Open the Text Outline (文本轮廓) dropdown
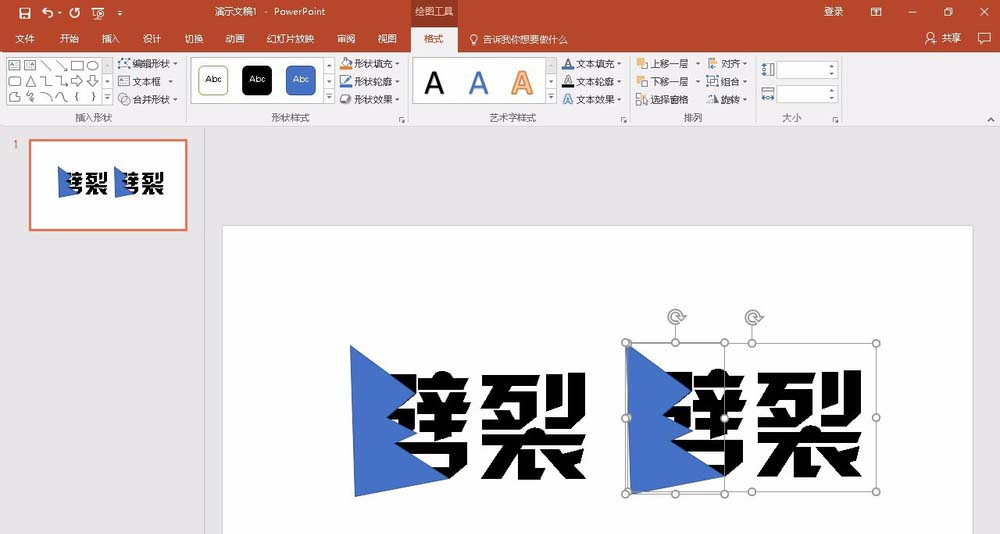This screenshot has width=1000, height=534. tap(592, 81)
